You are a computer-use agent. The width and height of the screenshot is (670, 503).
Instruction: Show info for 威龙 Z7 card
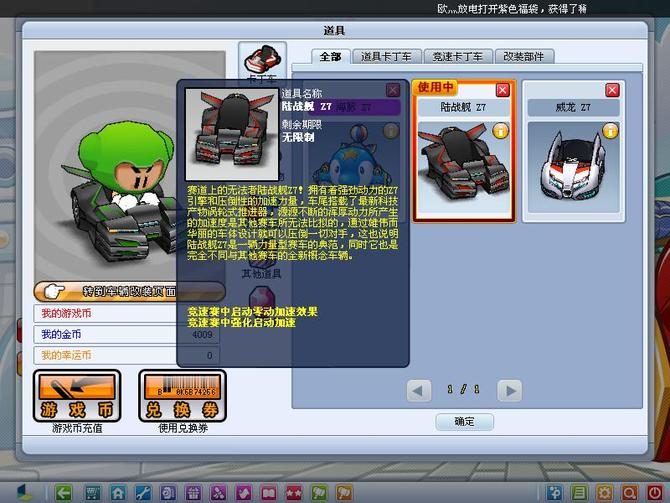611,130
